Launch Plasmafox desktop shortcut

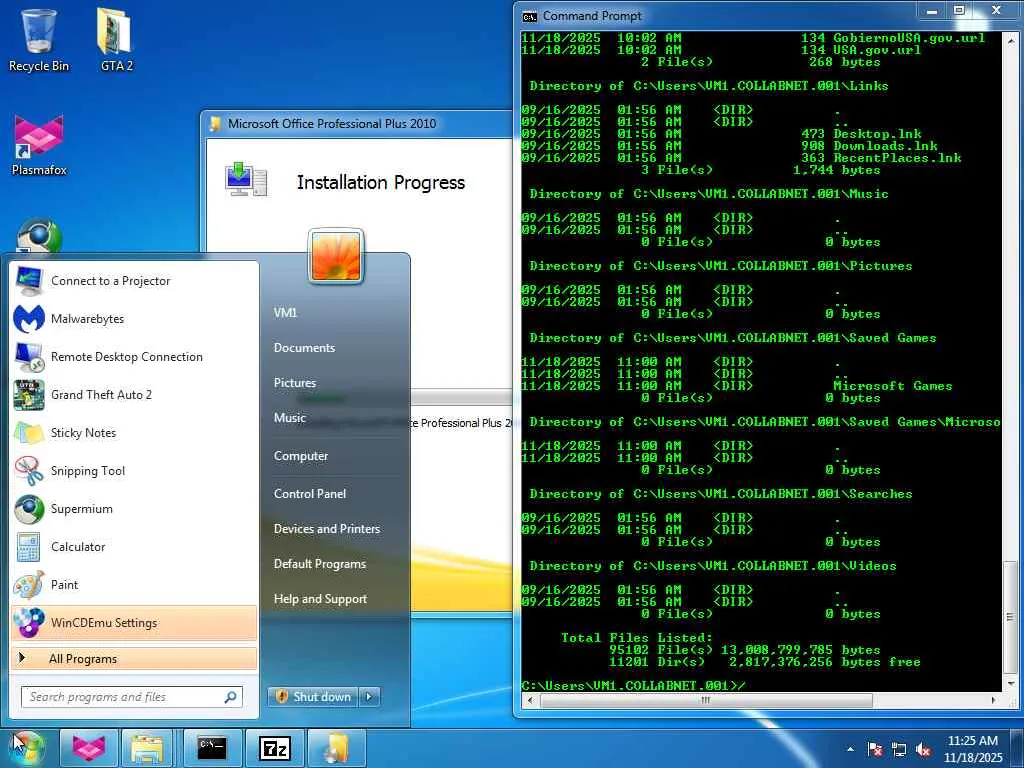pos(39,145)
